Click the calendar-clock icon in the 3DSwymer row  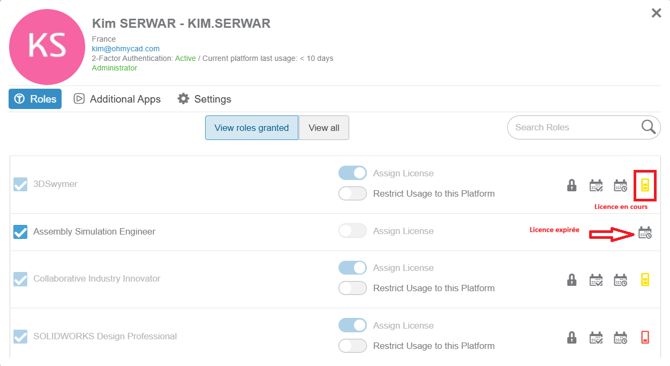620,185
